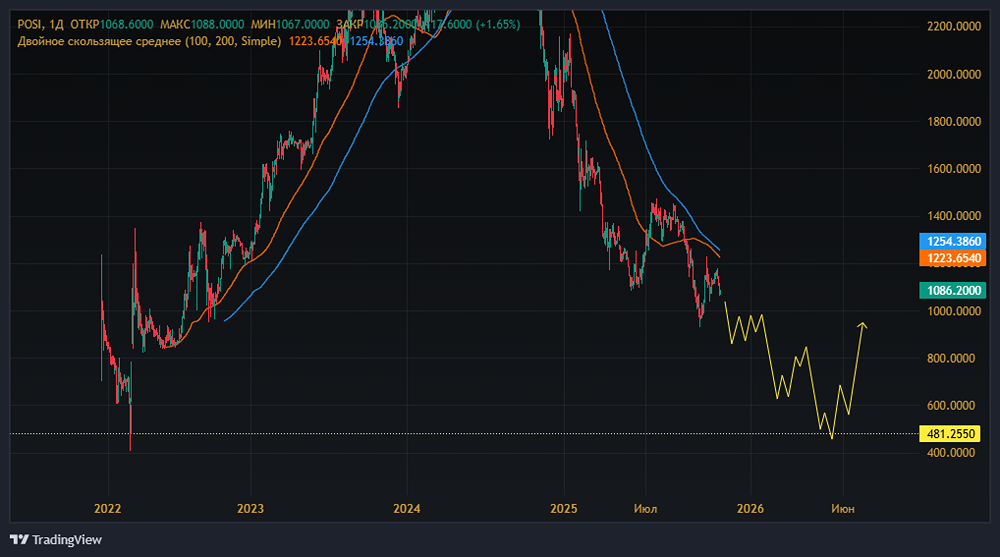Click the 400.0000 price scale label
Image resolution: width=1000 pixels, height=557 pixels.
point(951,452)
